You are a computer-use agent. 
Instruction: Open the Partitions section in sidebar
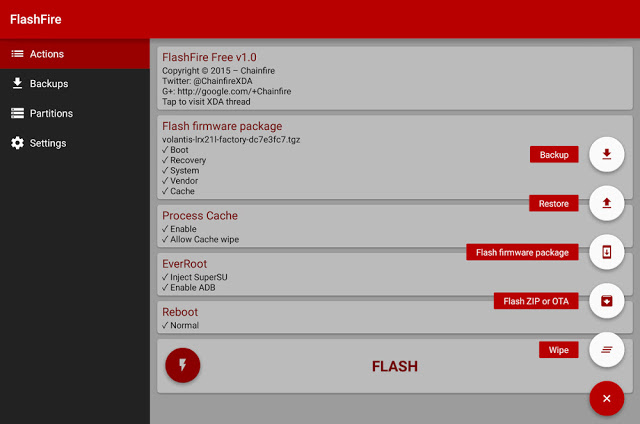tap(75, 113)
